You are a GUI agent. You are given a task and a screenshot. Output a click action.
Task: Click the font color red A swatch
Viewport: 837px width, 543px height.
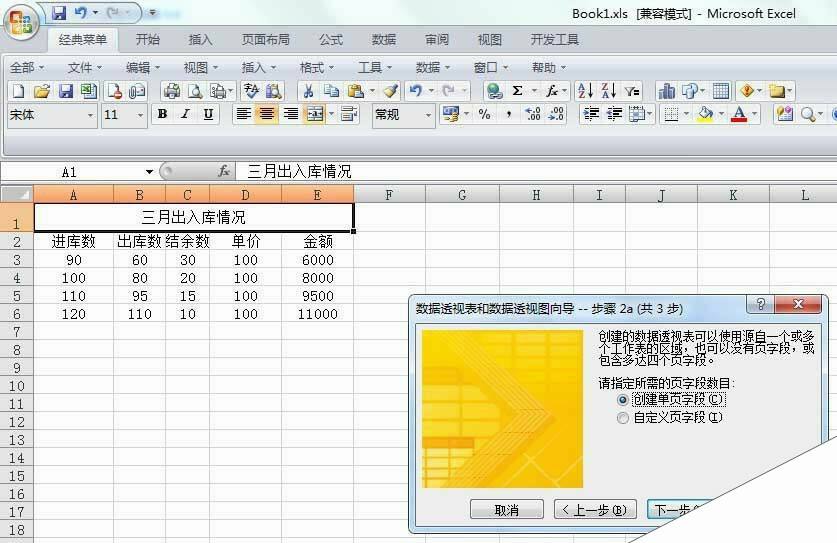[739, 115]
